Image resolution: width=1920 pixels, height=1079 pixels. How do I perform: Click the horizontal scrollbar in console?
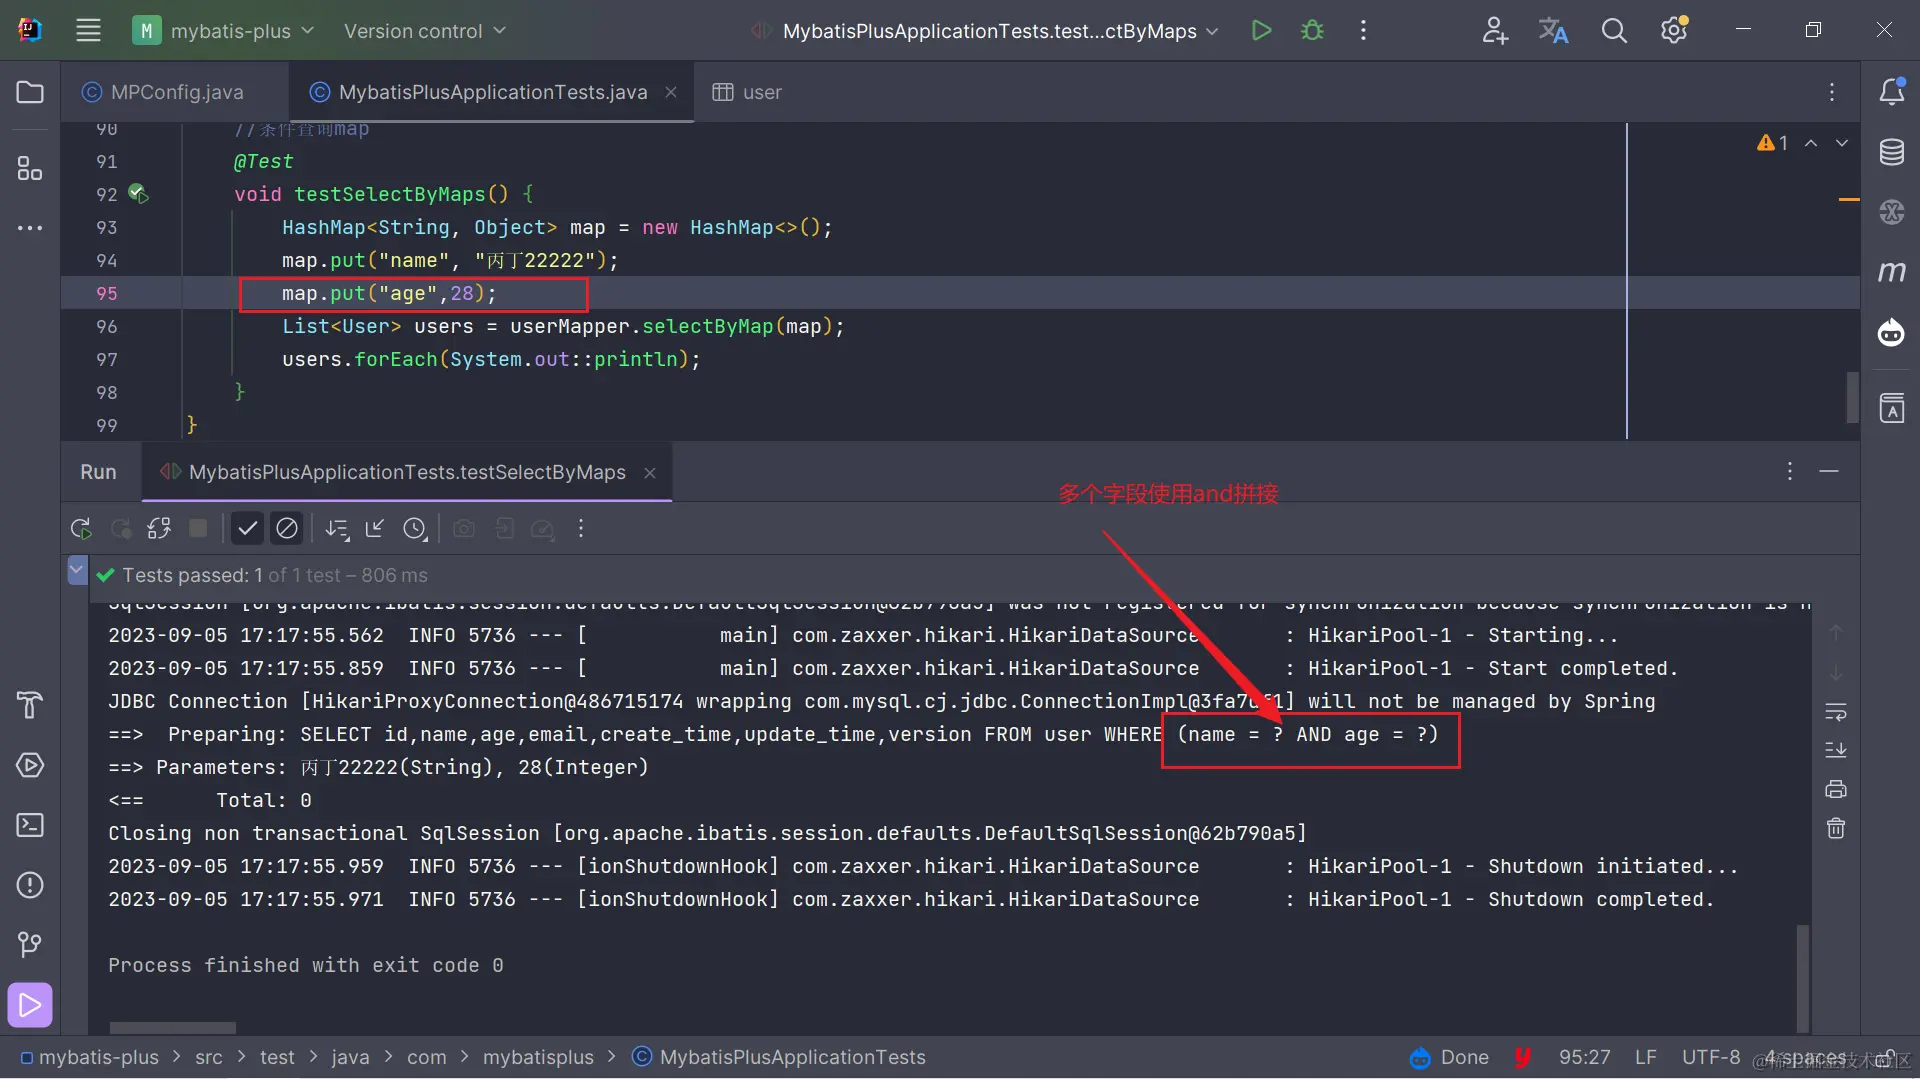point(172,1027)
